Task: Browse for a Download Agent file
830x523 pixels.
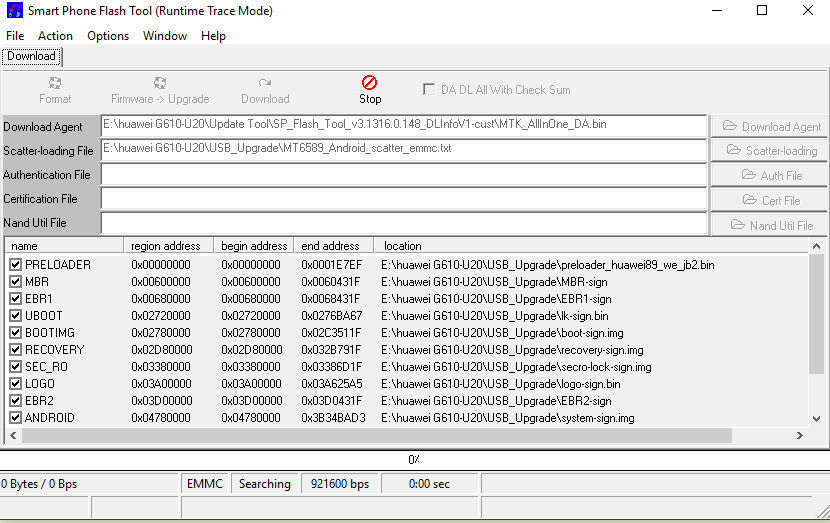Action: pos(770,127)
